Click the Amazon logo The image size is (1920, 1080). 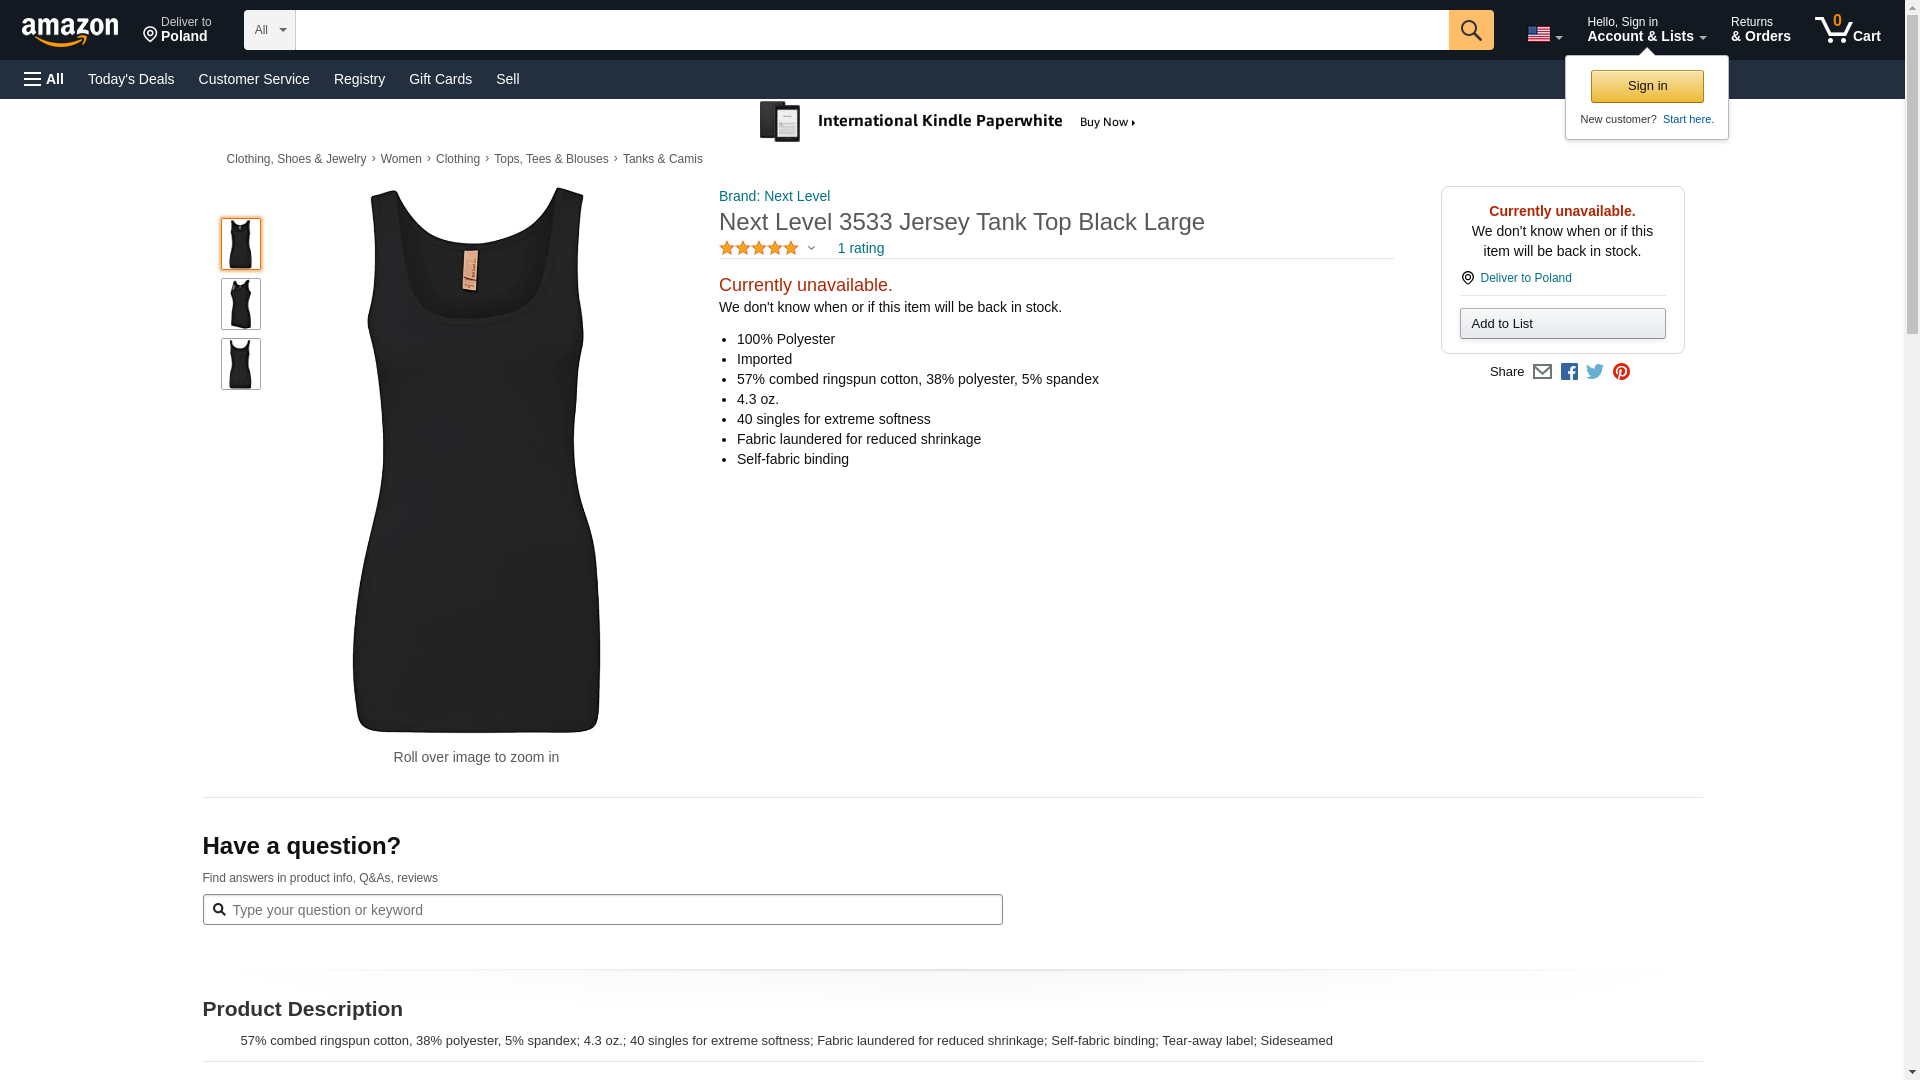(x=70, y=31)
